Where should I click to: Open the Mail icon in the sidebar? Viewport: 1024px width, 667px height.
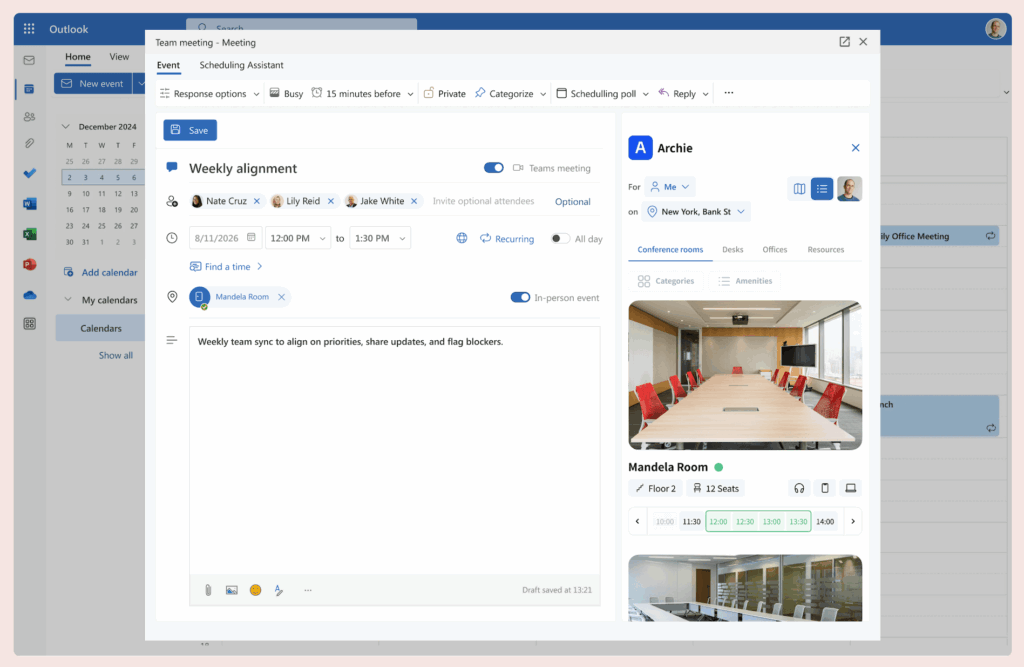pos(27,59)
